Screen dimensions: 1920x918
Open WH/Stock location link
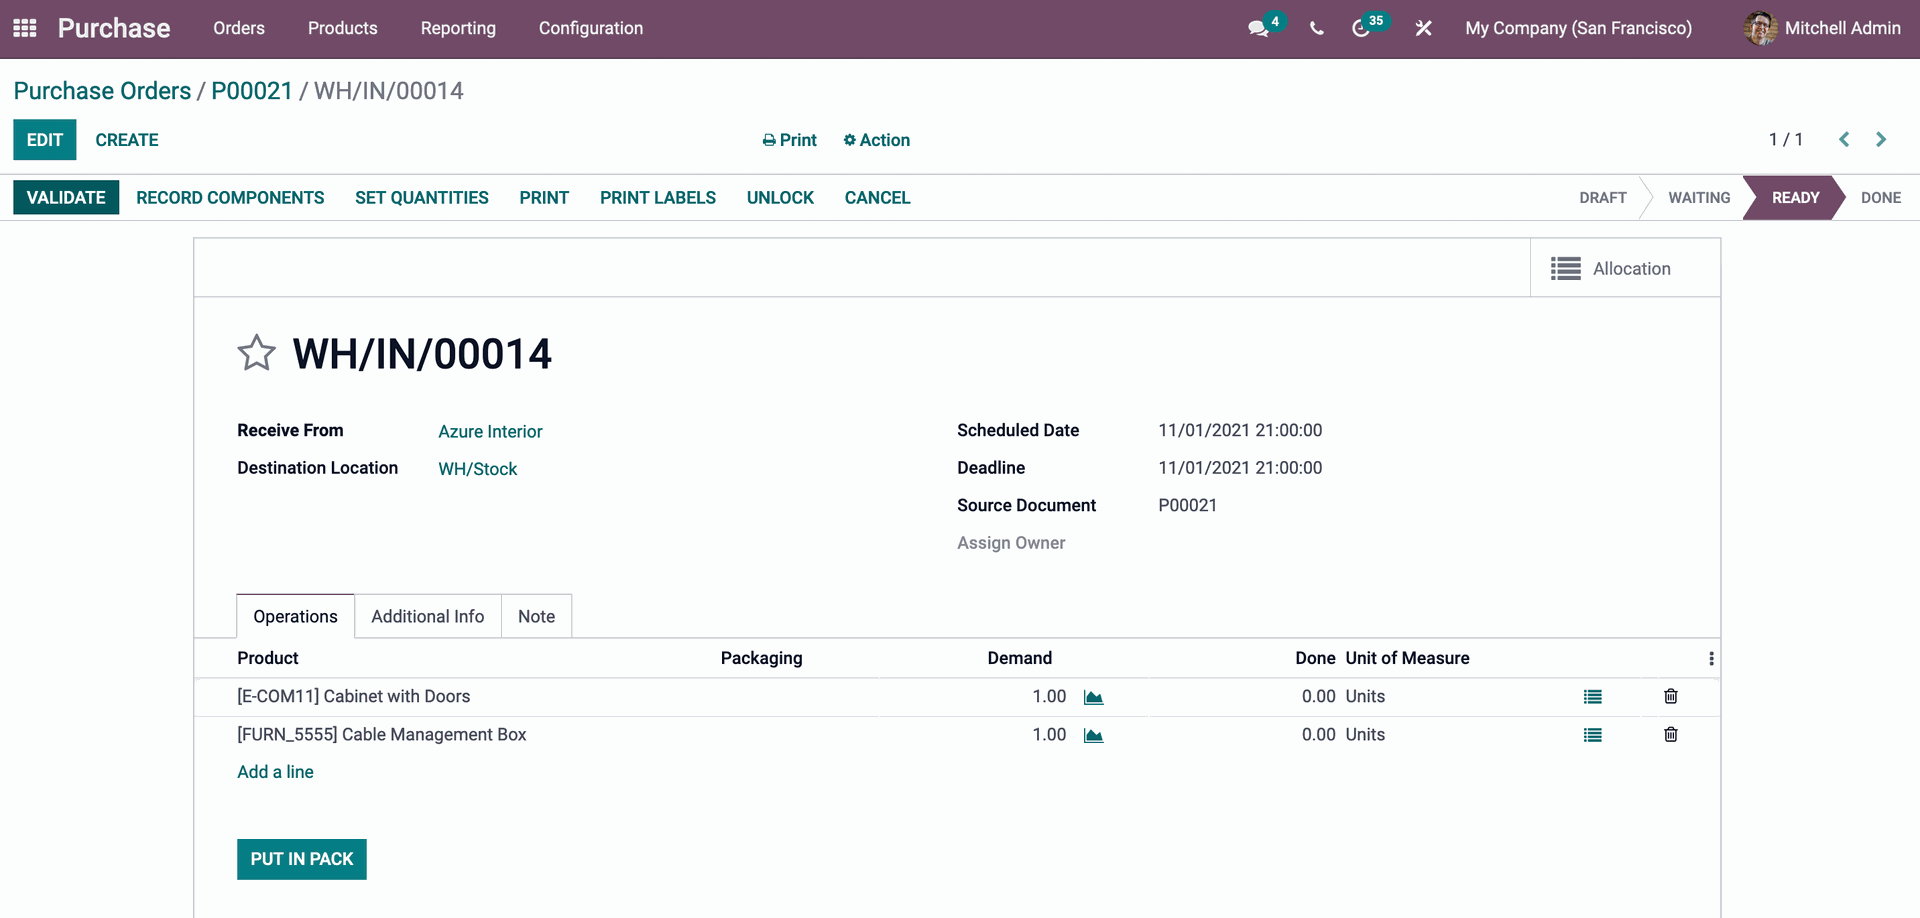(x=477, y=469)
